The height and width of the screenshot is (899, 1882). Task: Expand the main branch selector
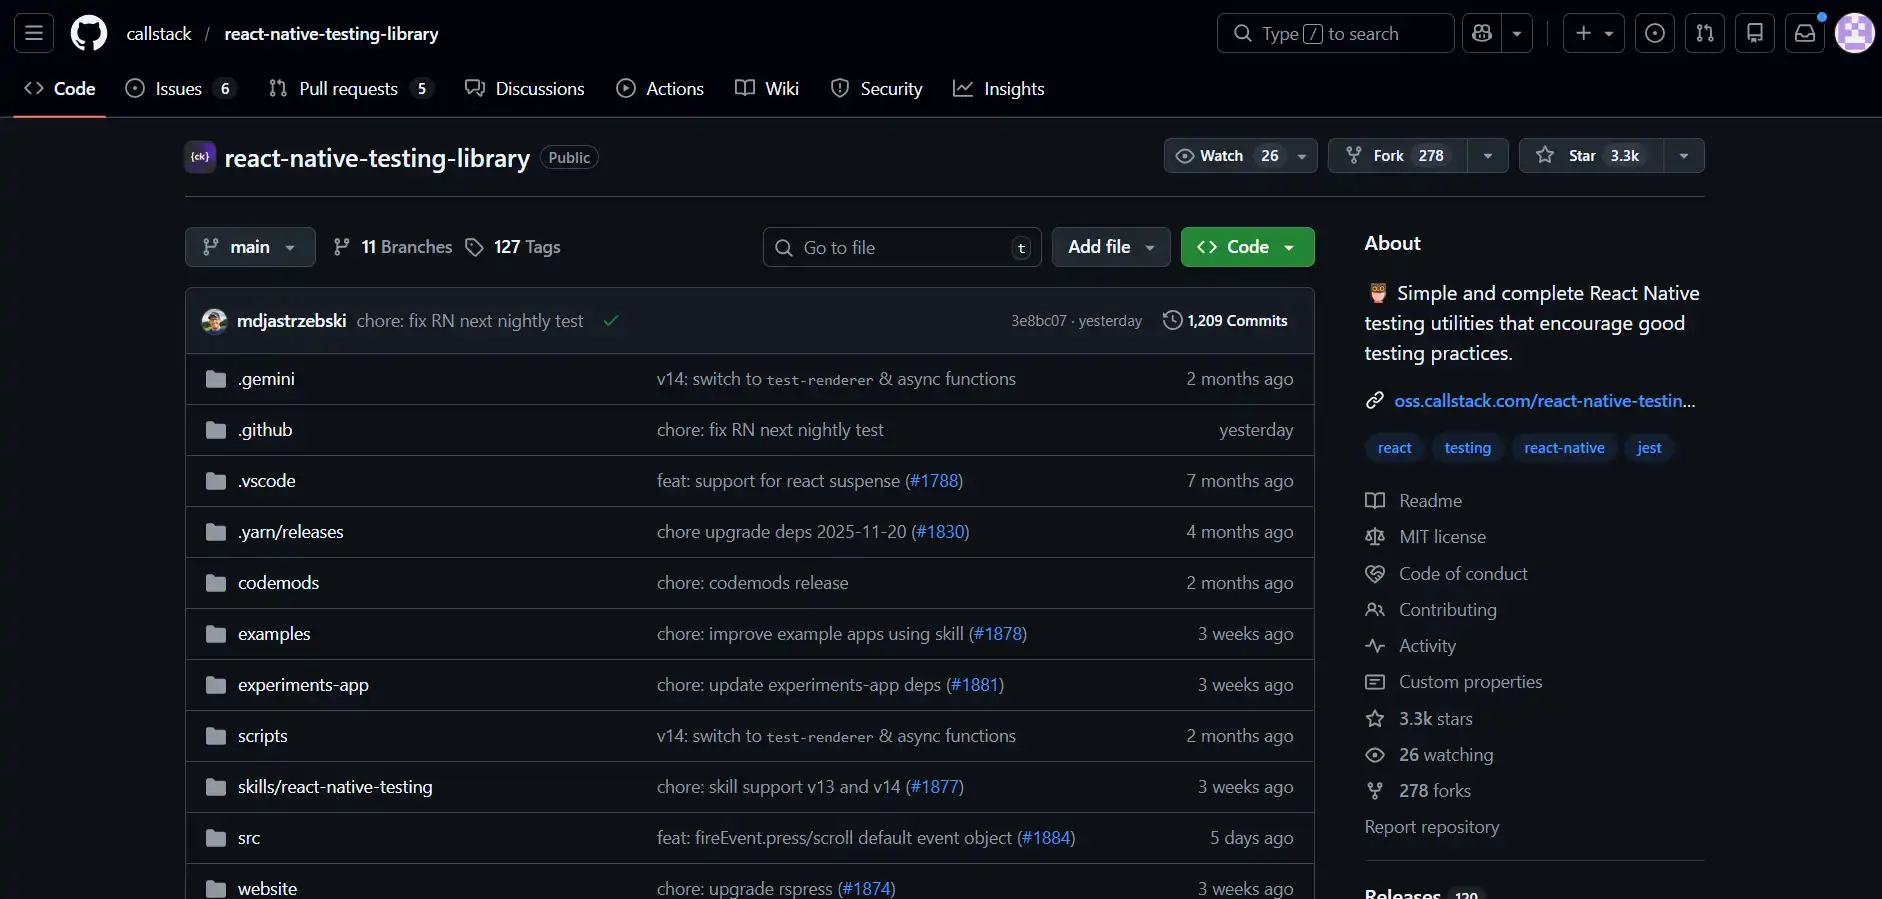[250, 247]
